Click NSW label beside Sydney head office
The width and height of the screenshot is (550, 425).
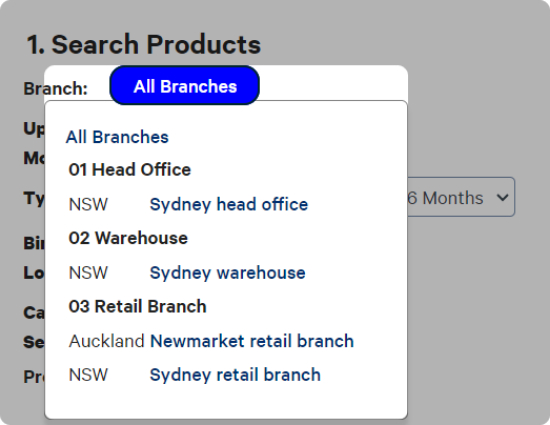(88, 204)
